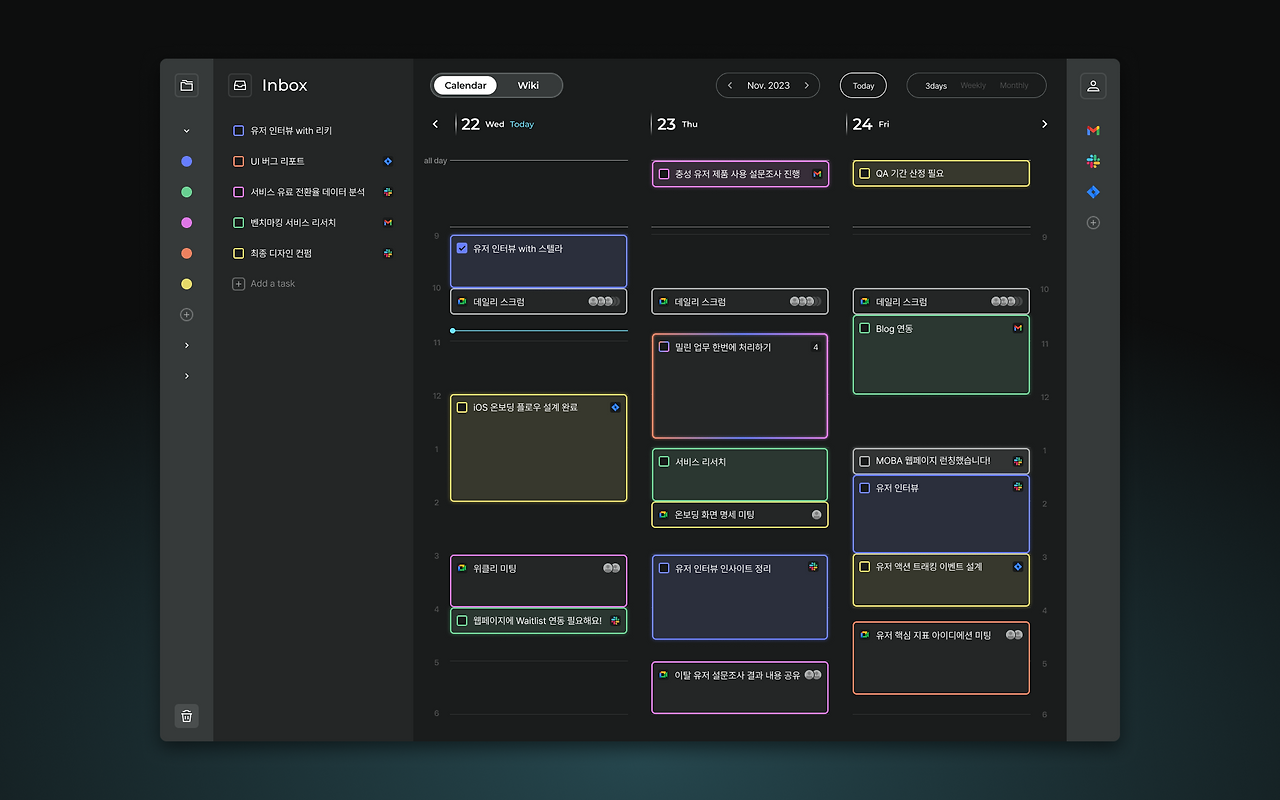Click Gmail icon on Blog 연동 card

[1018, 328]
